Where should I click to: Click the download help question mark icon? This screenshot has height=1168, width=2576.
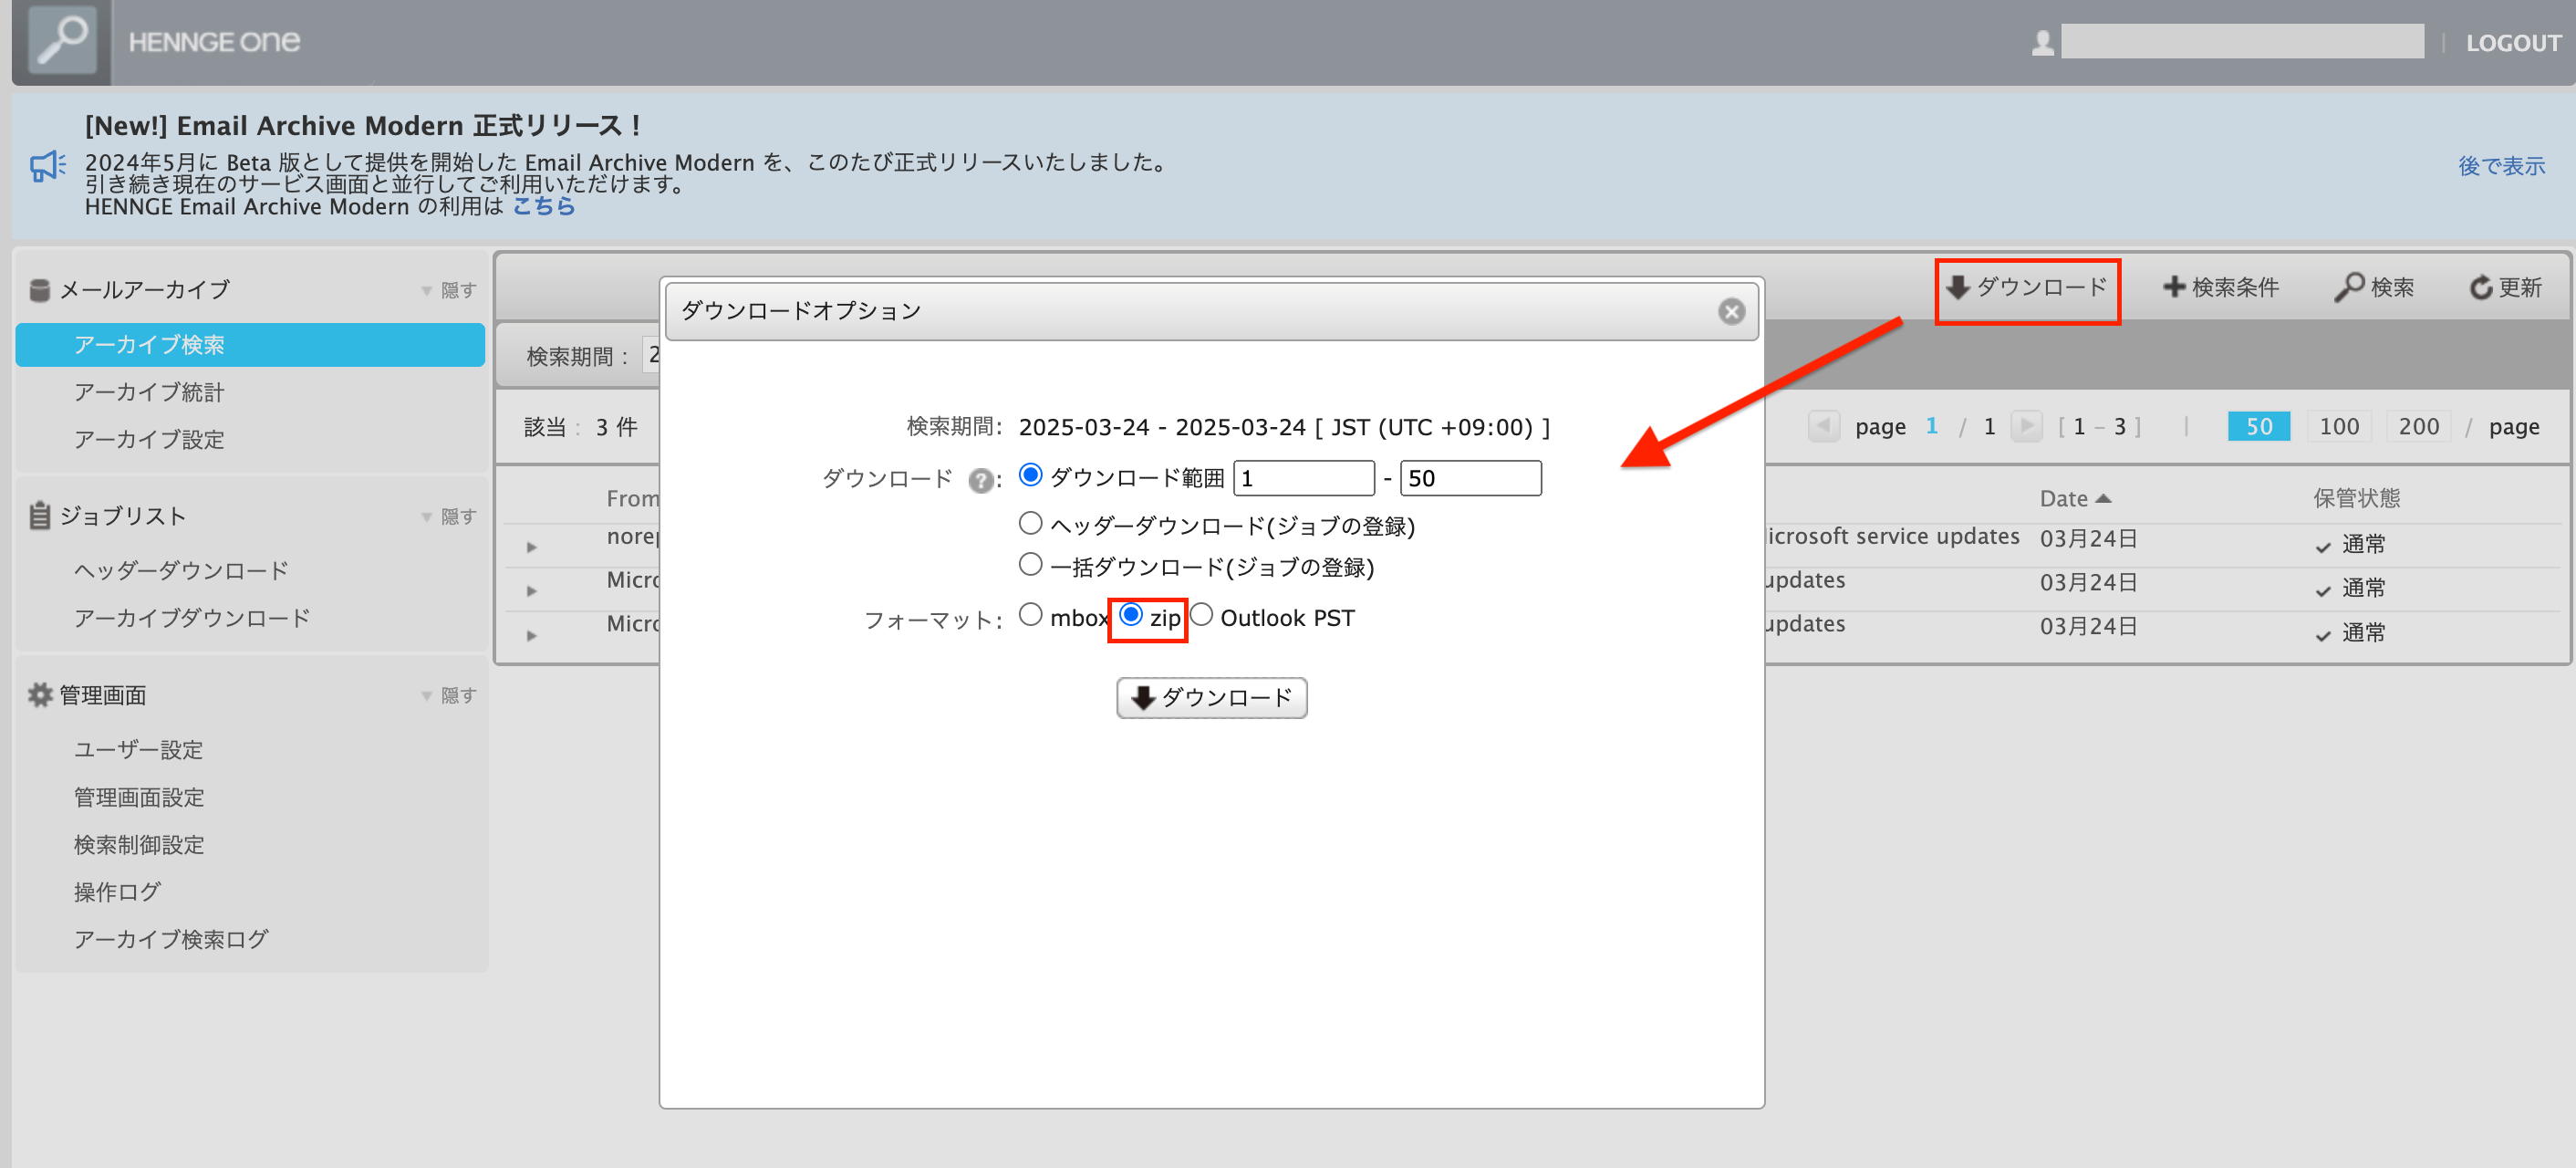click(x=981, y=481)
